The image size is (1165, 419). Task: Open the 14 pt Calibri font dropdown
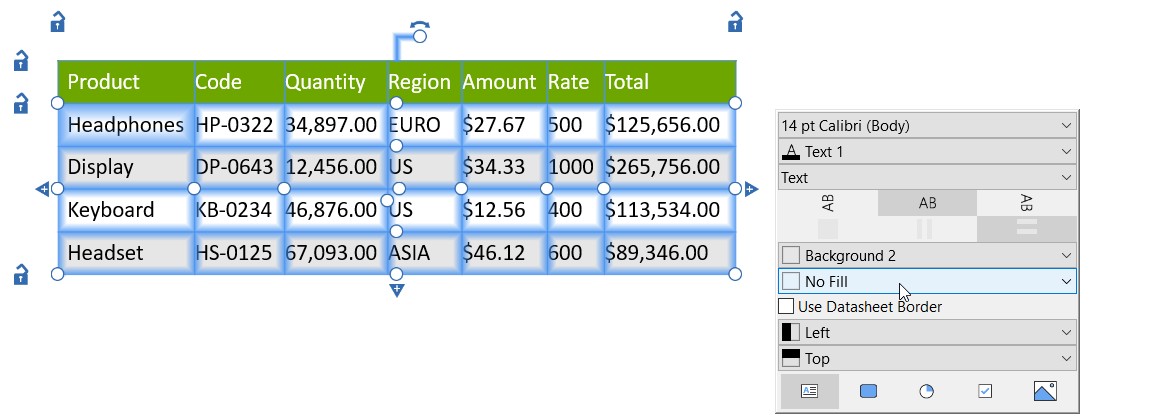[927, 126]
